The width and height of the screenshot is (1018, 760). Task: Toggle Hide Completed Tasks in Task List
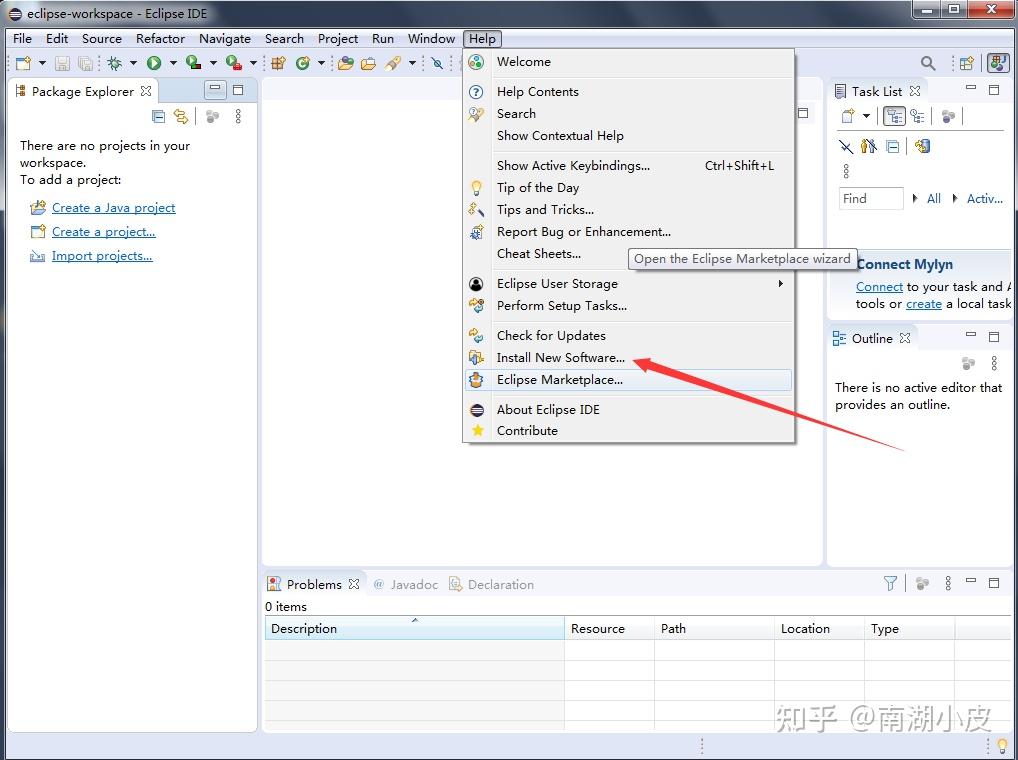coord(845,147)
